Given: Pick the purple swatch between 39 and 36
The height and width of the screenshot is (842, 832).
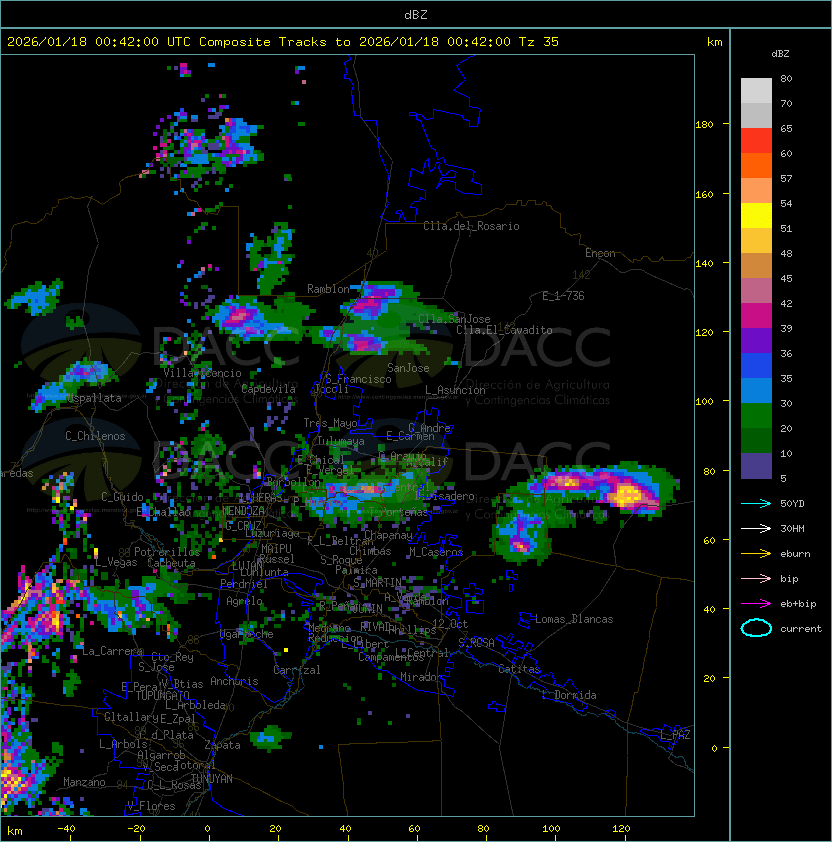Looking at the screenshot, I should tap(756, 340).
